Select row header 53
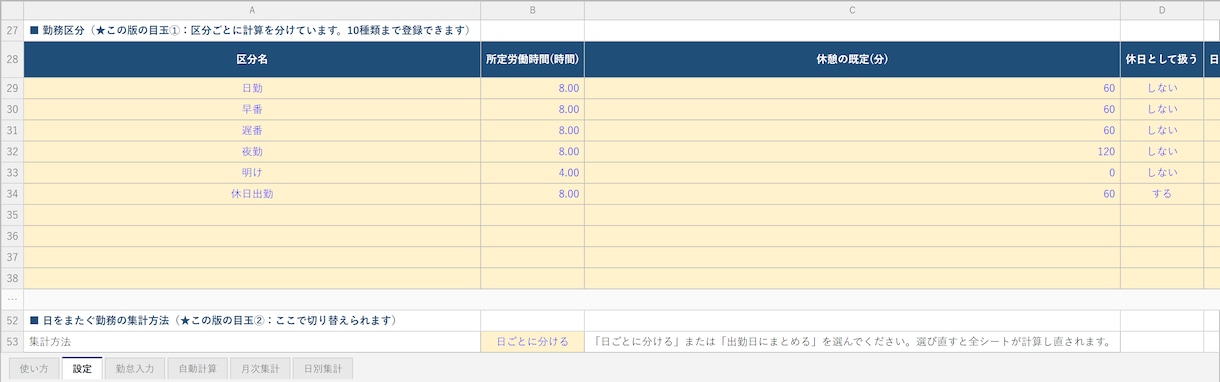Viewport: 1220px width, 382px height. [12, 341]
